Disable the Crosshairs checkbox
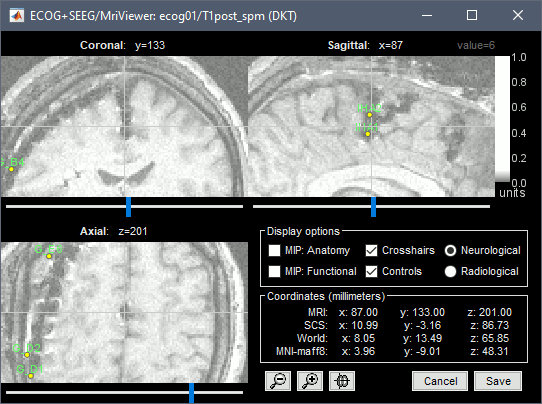Image resolution: width=542 pixels, height=404 pixels. (371, 250)
